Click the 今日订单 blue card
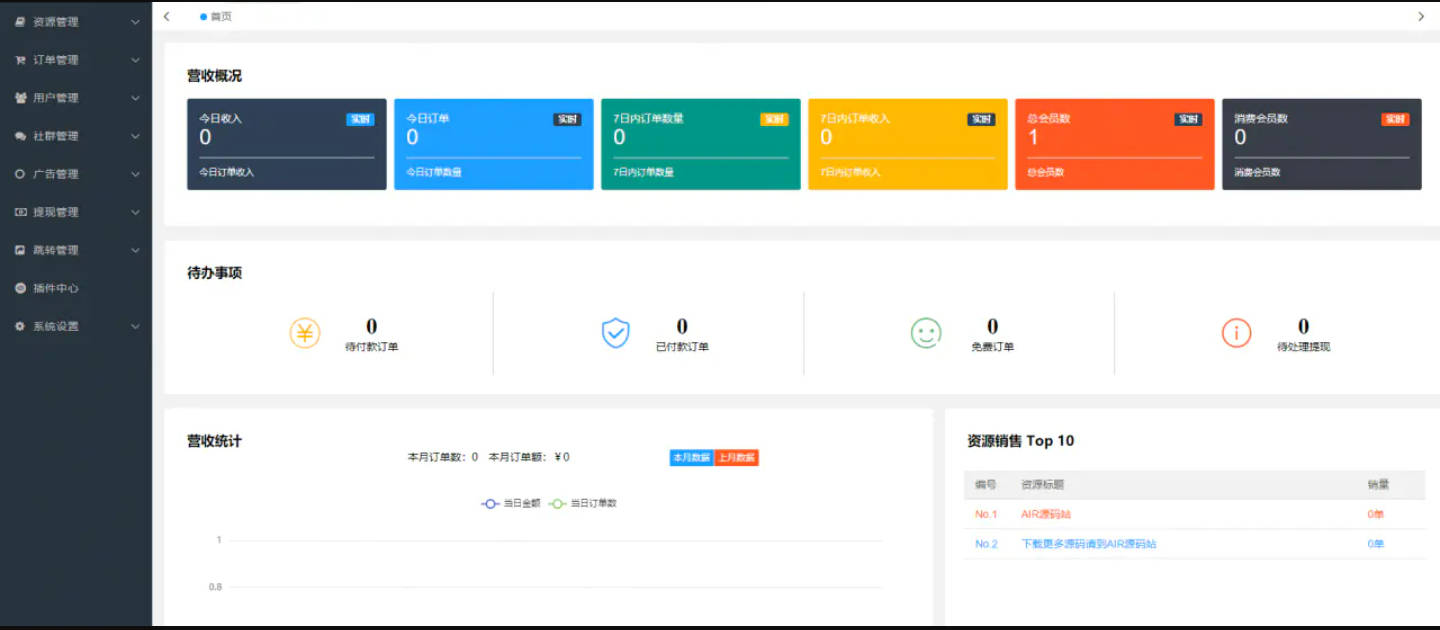The image size is (1440, 630). pyautogui.click(x=493, y=144)
